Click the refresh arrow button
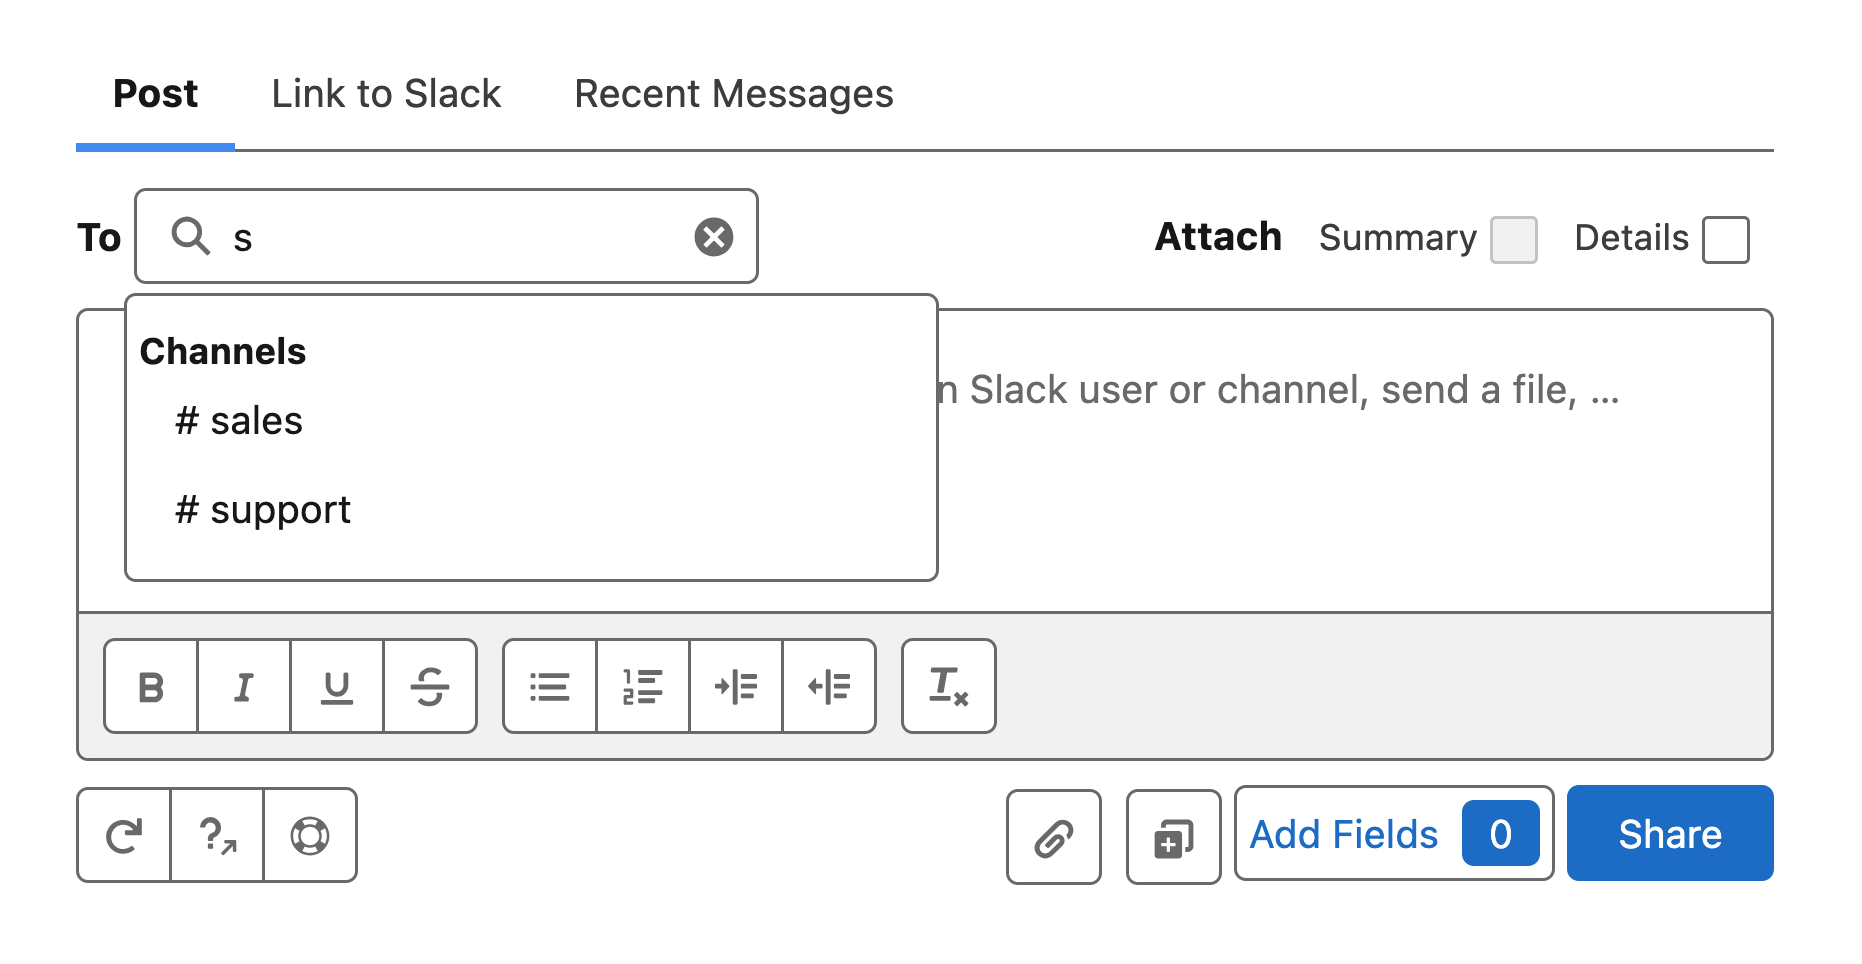The image size is (1862, 964). [x=124, y=835]
